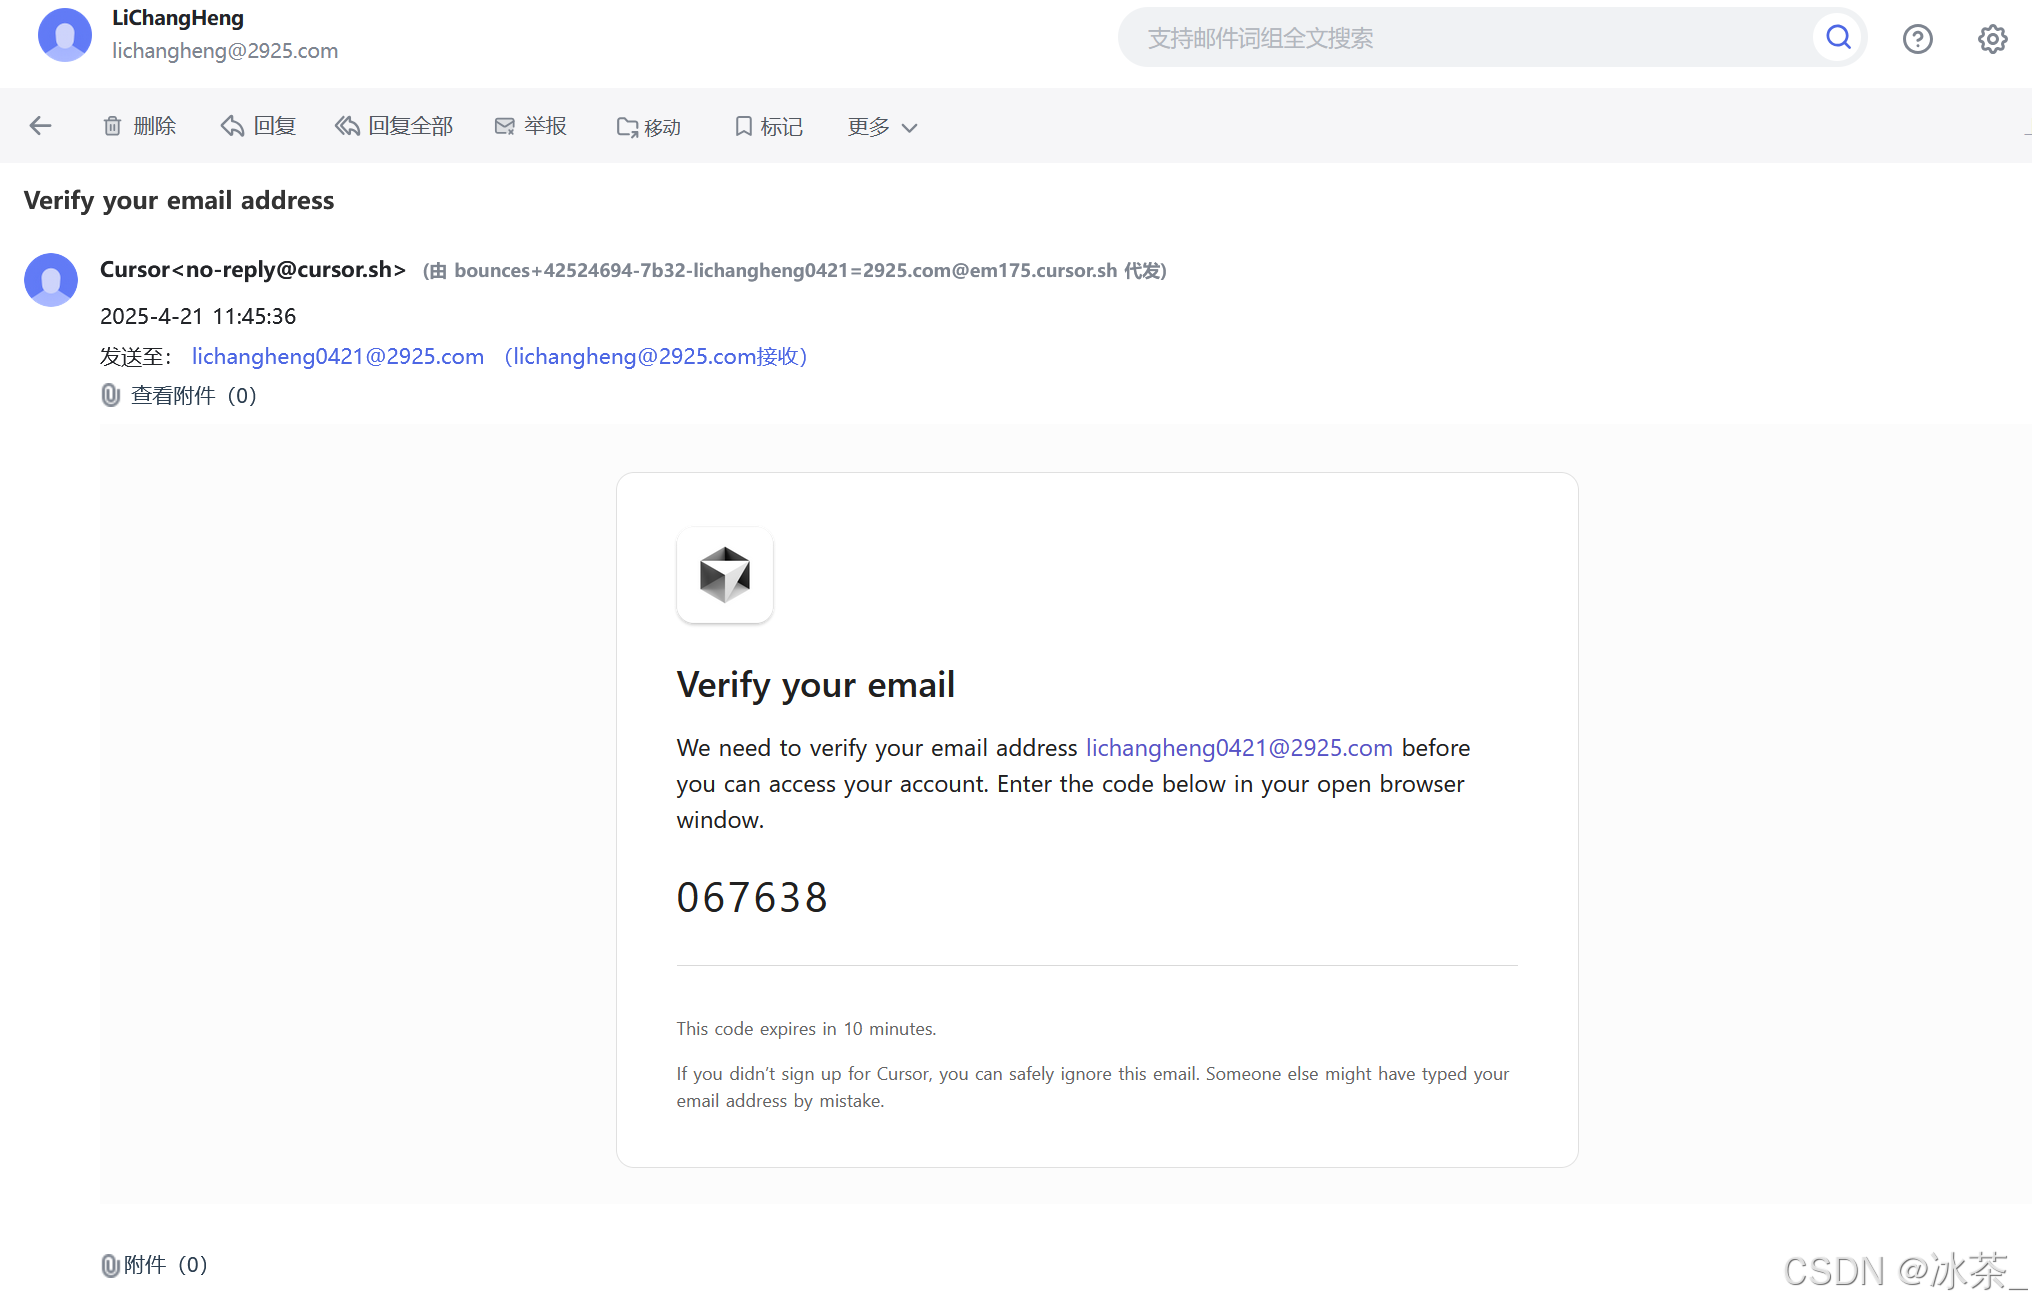
Task: Click the 删除 trash icon
Action: 112,126
